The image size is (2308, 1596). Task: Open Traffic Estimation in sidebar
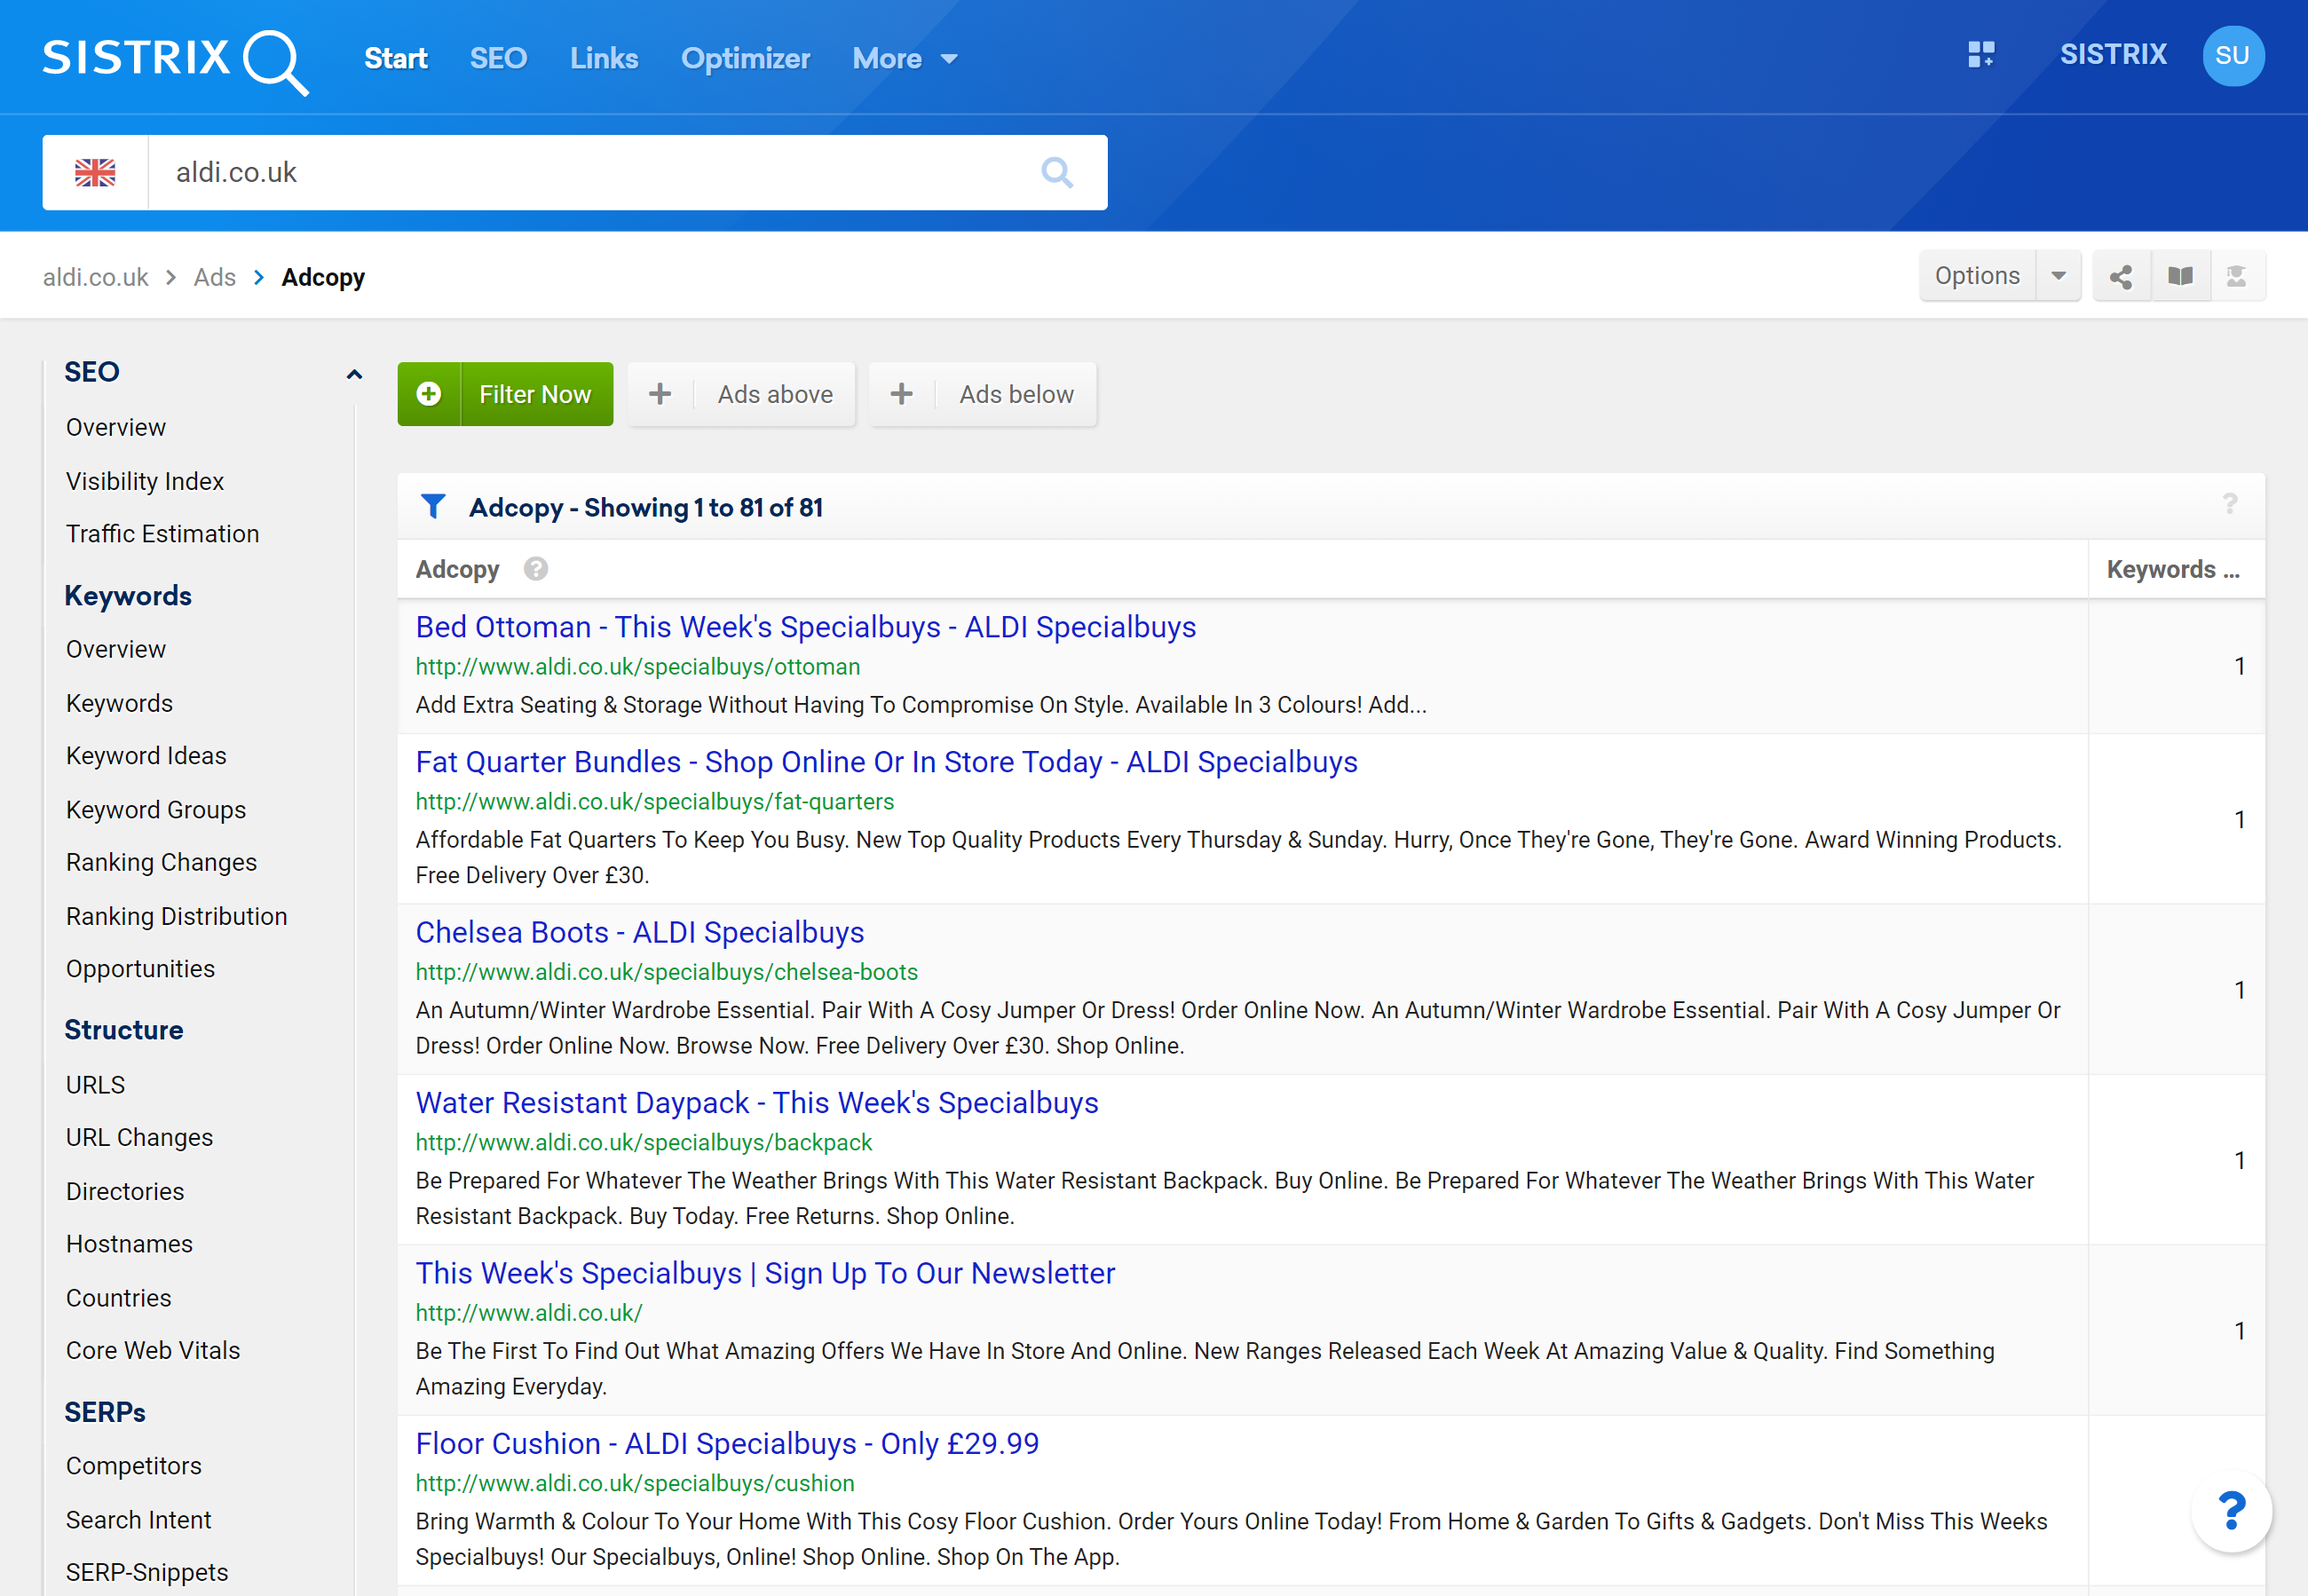[163, 534]
